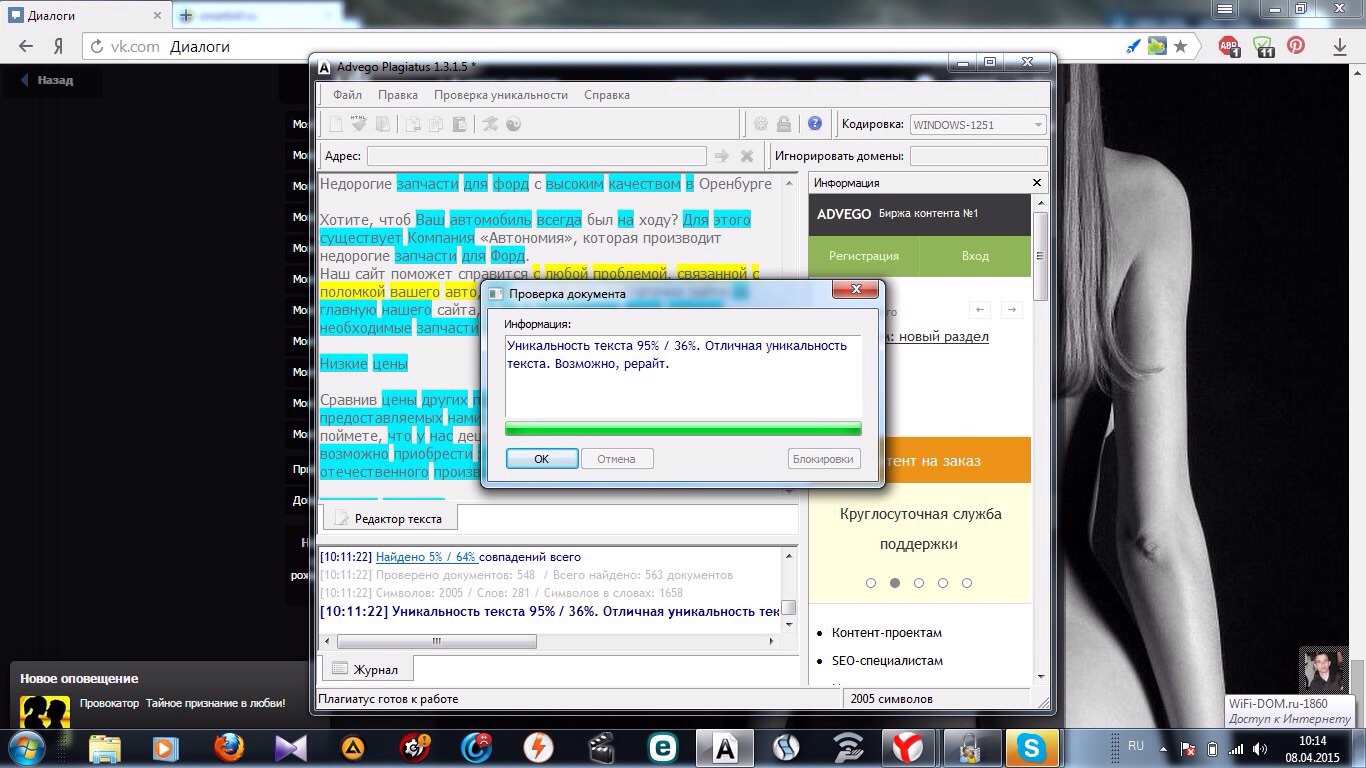Open Firefox from the taskbar

tap(228, 747)
